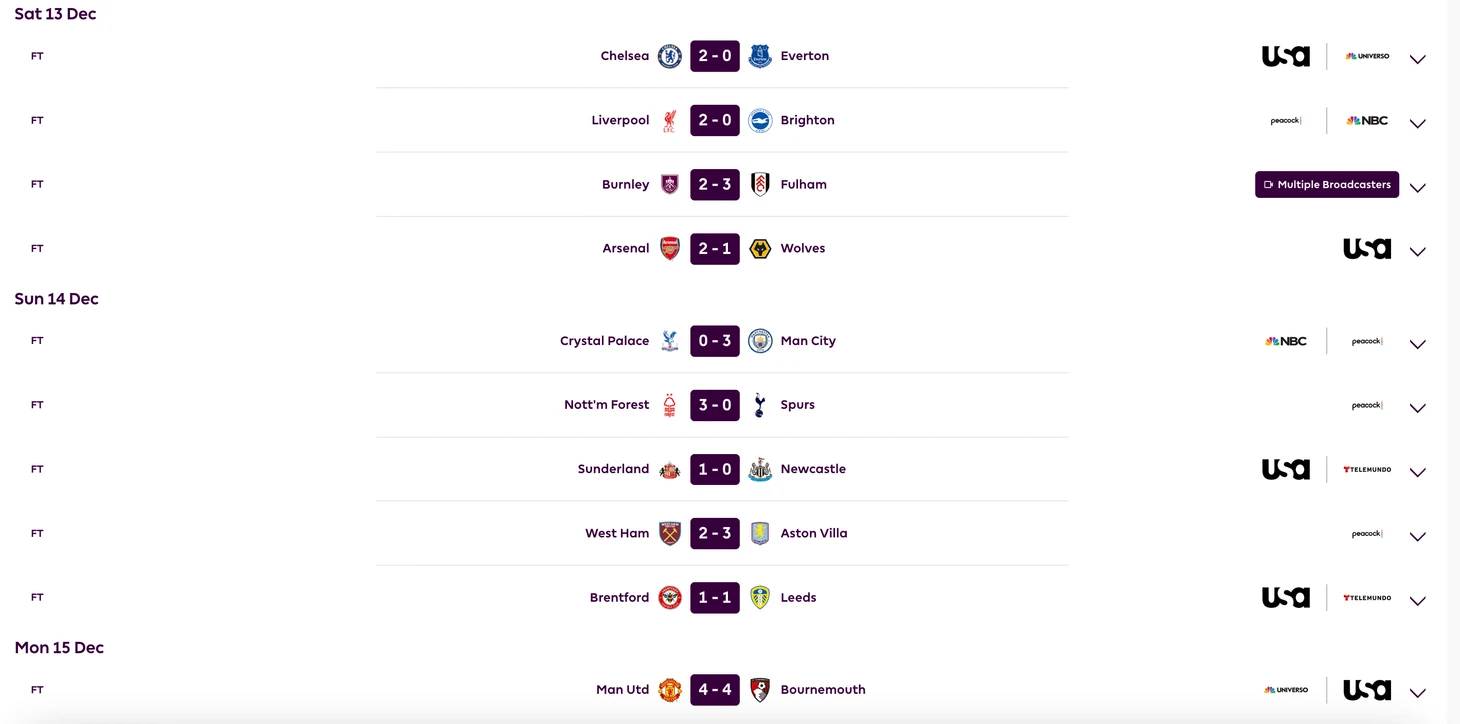
Task: Click the Man Utd crest
Action: pyautogui.click(x=669, y=690)
